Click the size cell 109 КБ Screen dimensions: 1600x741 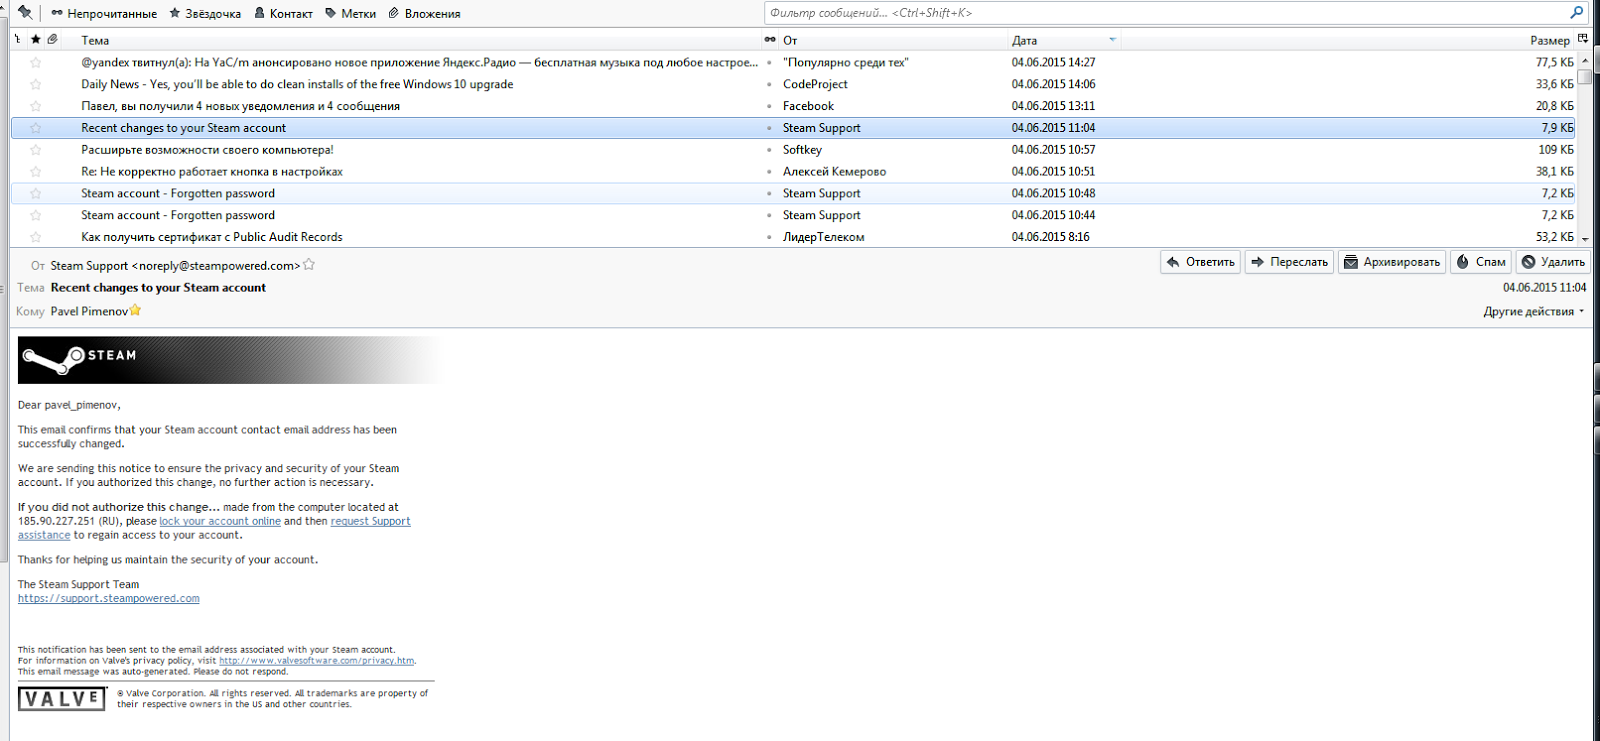click(1555, 150)
